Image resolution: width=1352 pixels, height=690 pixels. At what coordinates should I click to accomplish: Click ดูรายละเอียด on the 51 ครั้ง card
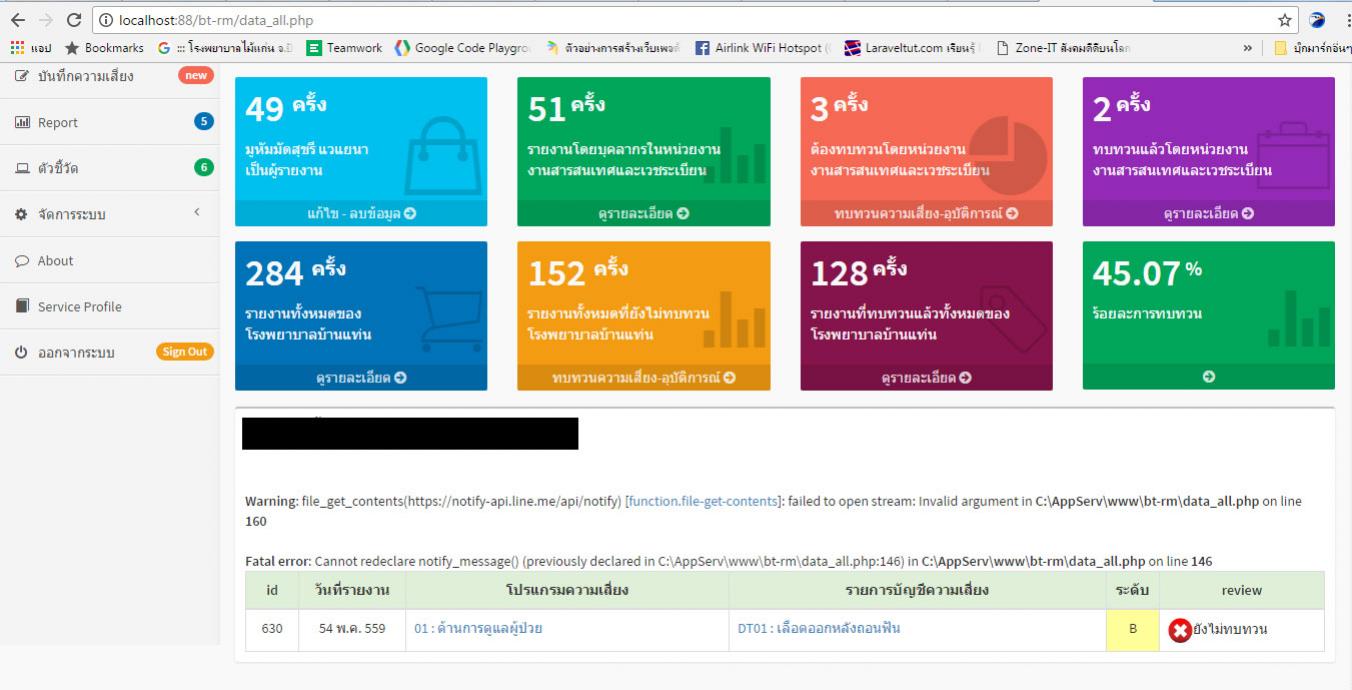(x=644, y=213)
